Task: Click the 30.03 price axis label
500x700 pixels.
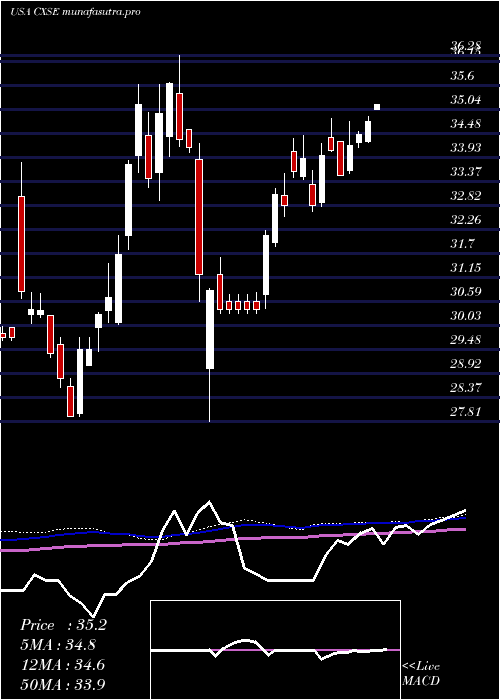Action: [x=466, y=316]
